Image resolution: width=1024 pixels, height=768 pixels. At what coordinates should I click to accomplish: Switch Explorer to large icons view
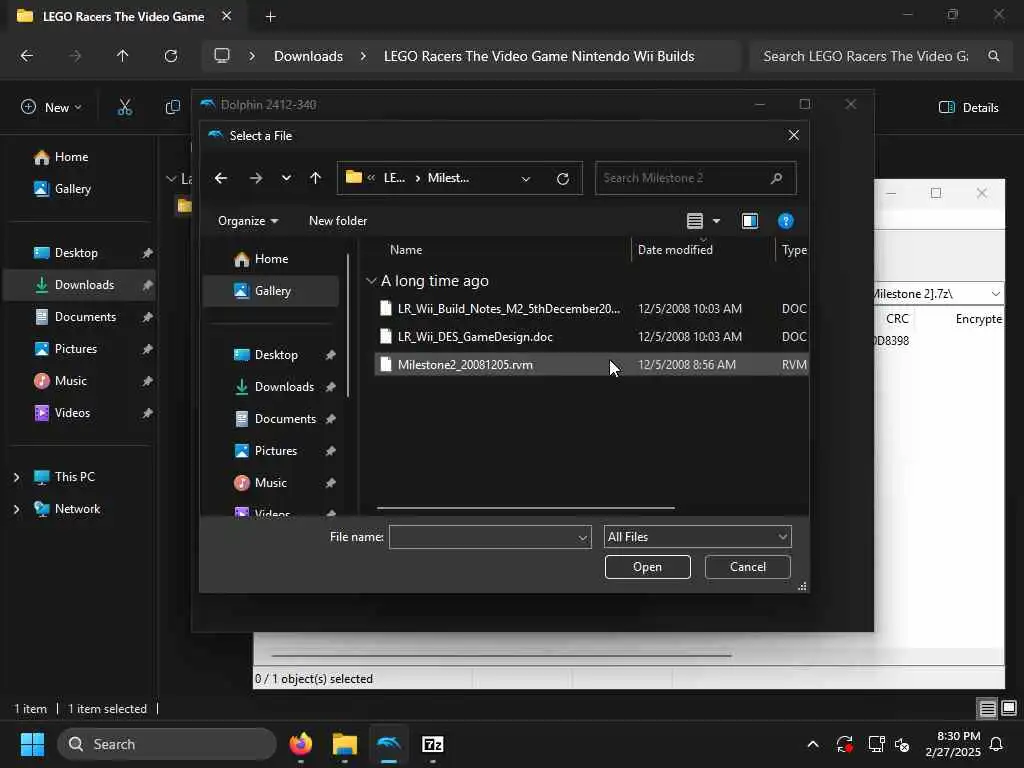click(x=1009, y=709)
